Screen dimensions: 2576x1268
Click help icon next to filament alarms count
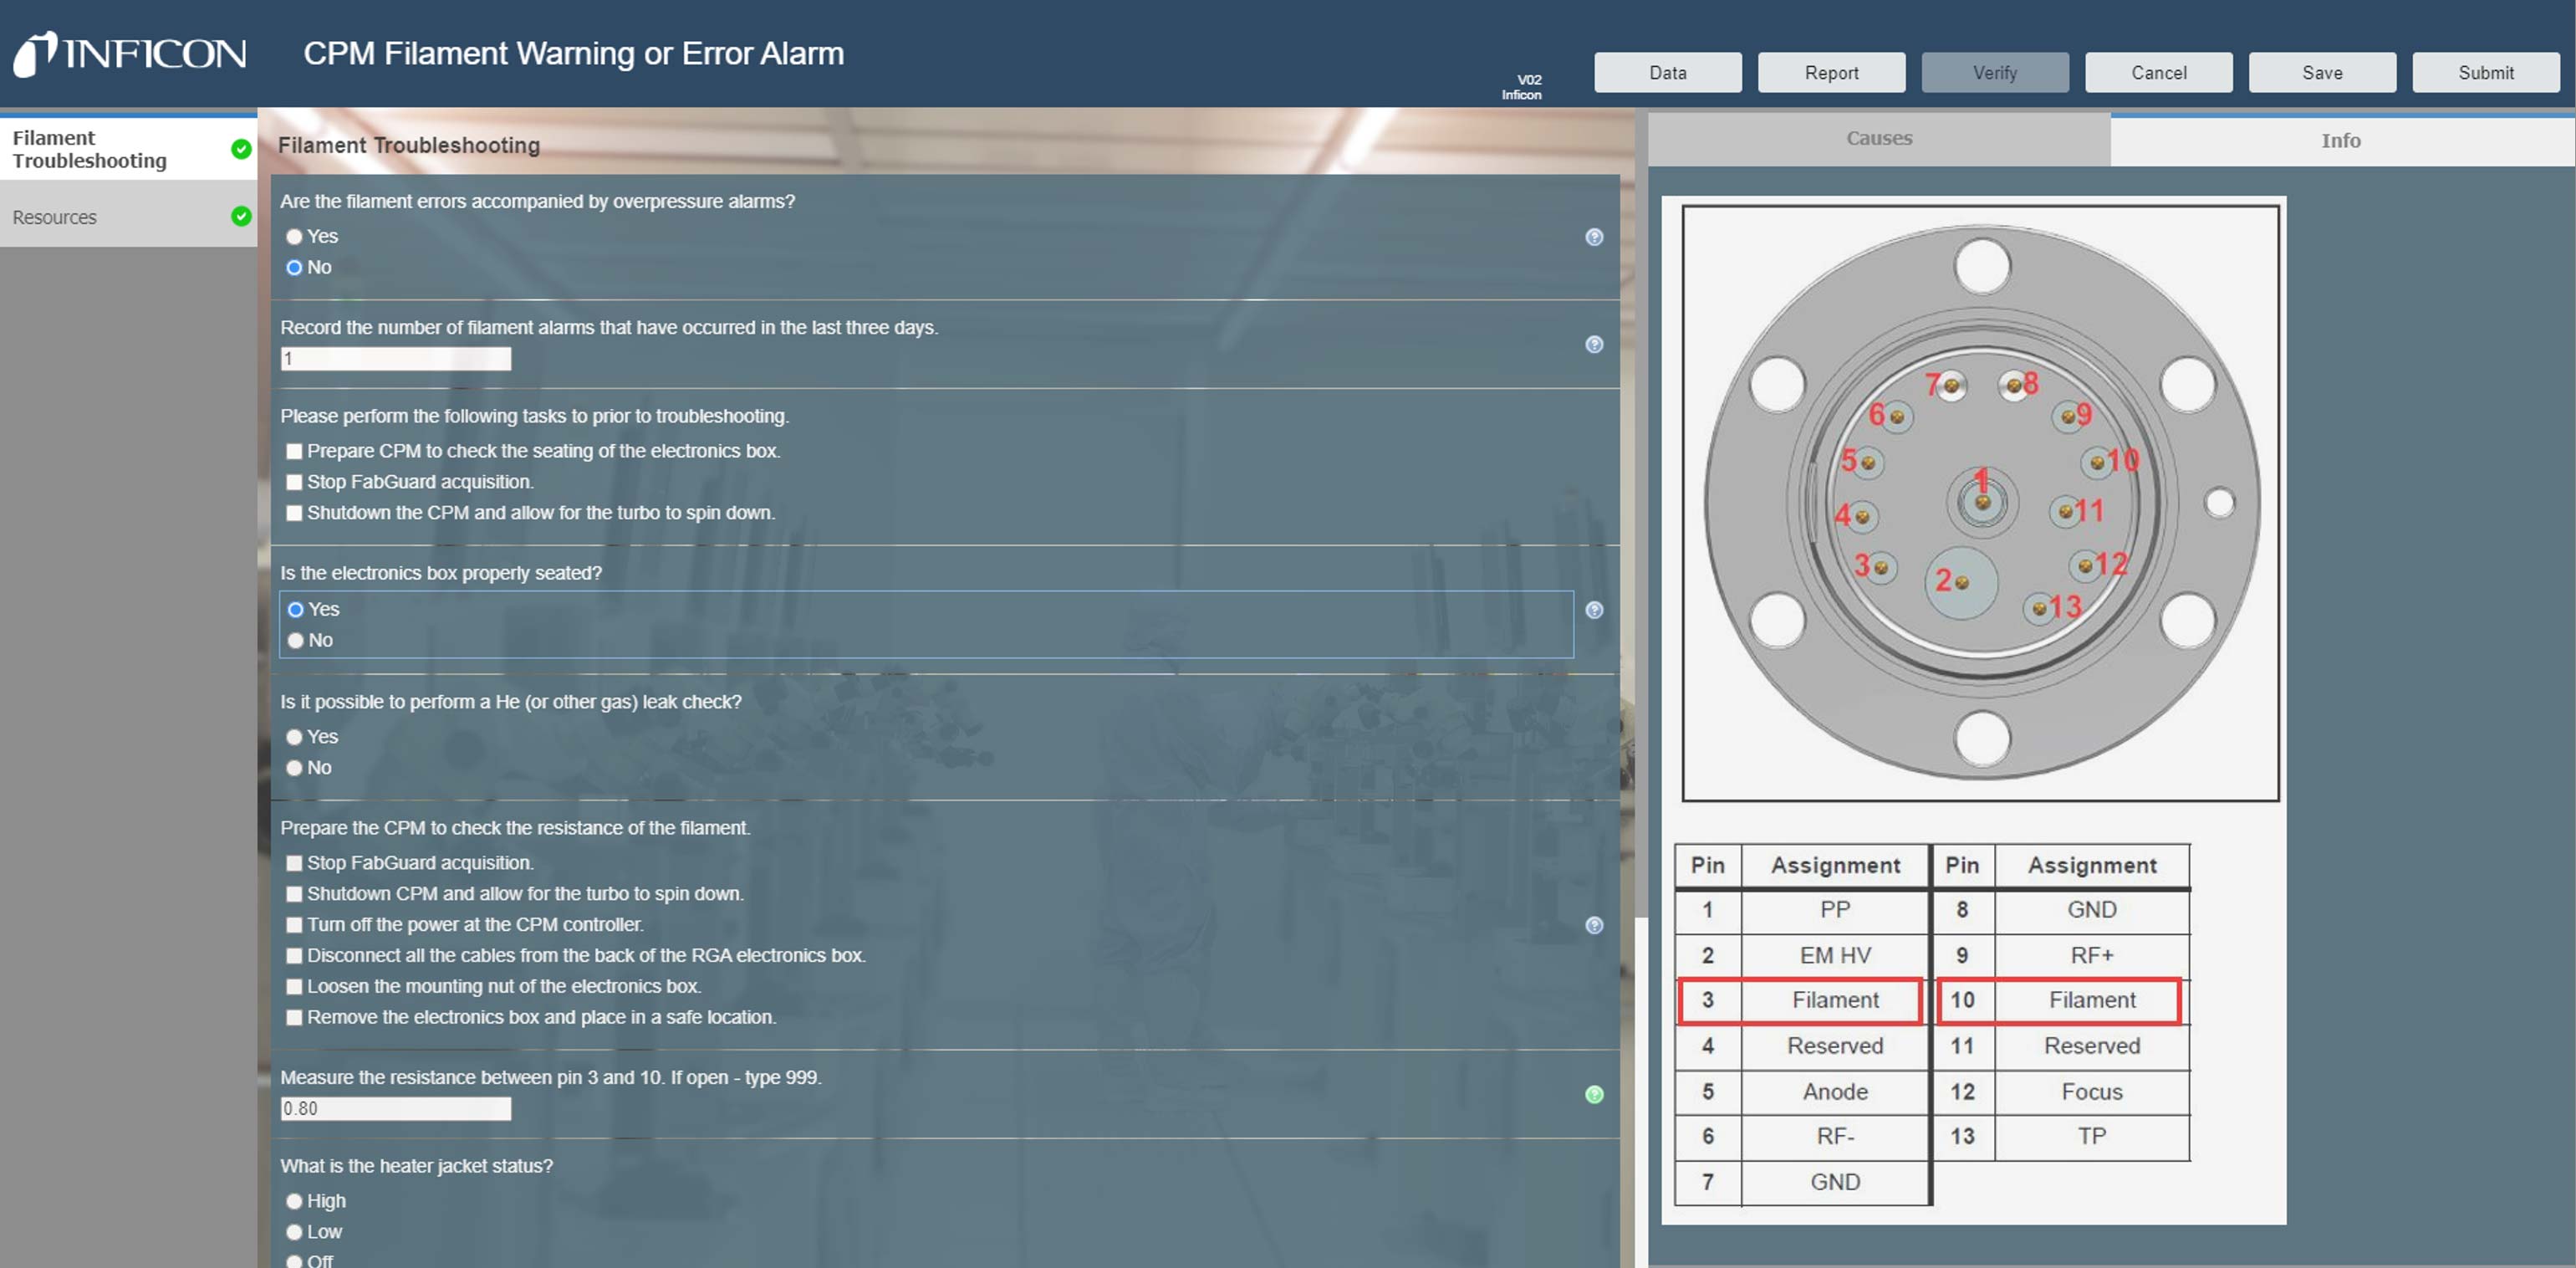(x=1594, y=344)
